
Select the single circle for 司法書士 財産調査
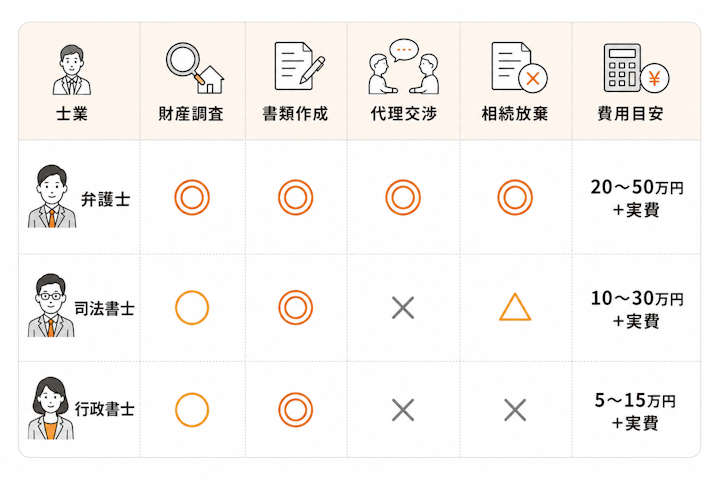[x=192, y=308]
